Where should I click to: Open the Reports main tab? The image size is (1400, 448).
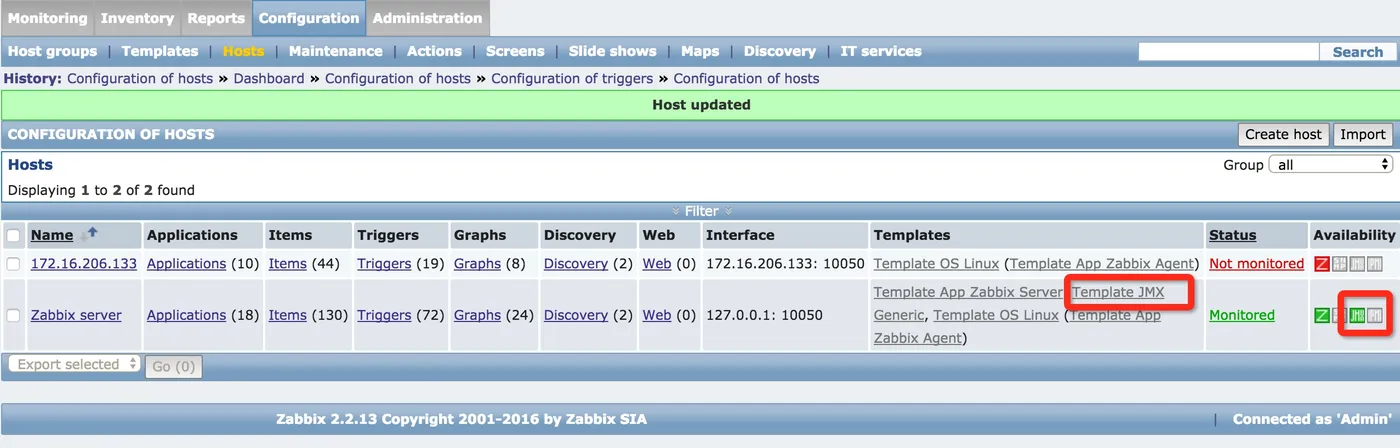click(x=215, y=18)
